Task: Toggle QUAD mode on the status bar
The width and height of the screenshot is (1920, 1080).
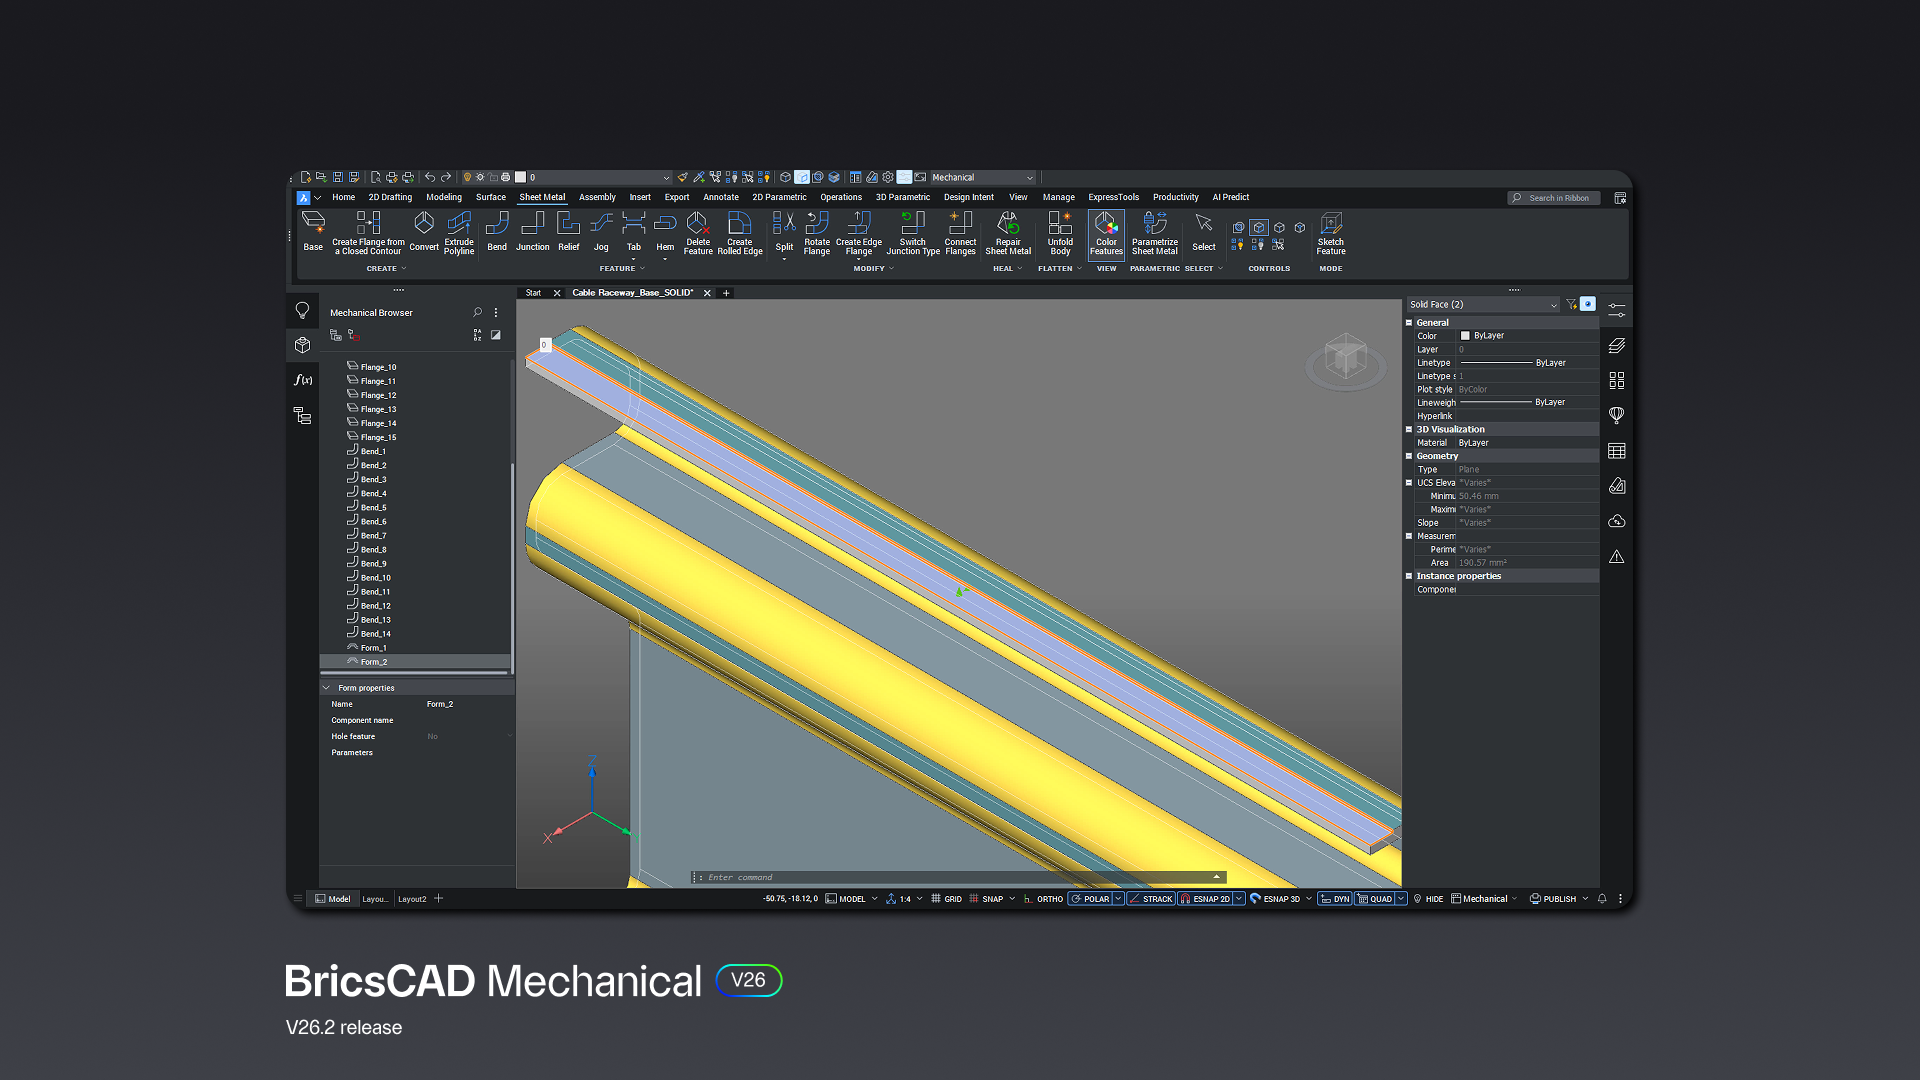Action: point(1381,898)
